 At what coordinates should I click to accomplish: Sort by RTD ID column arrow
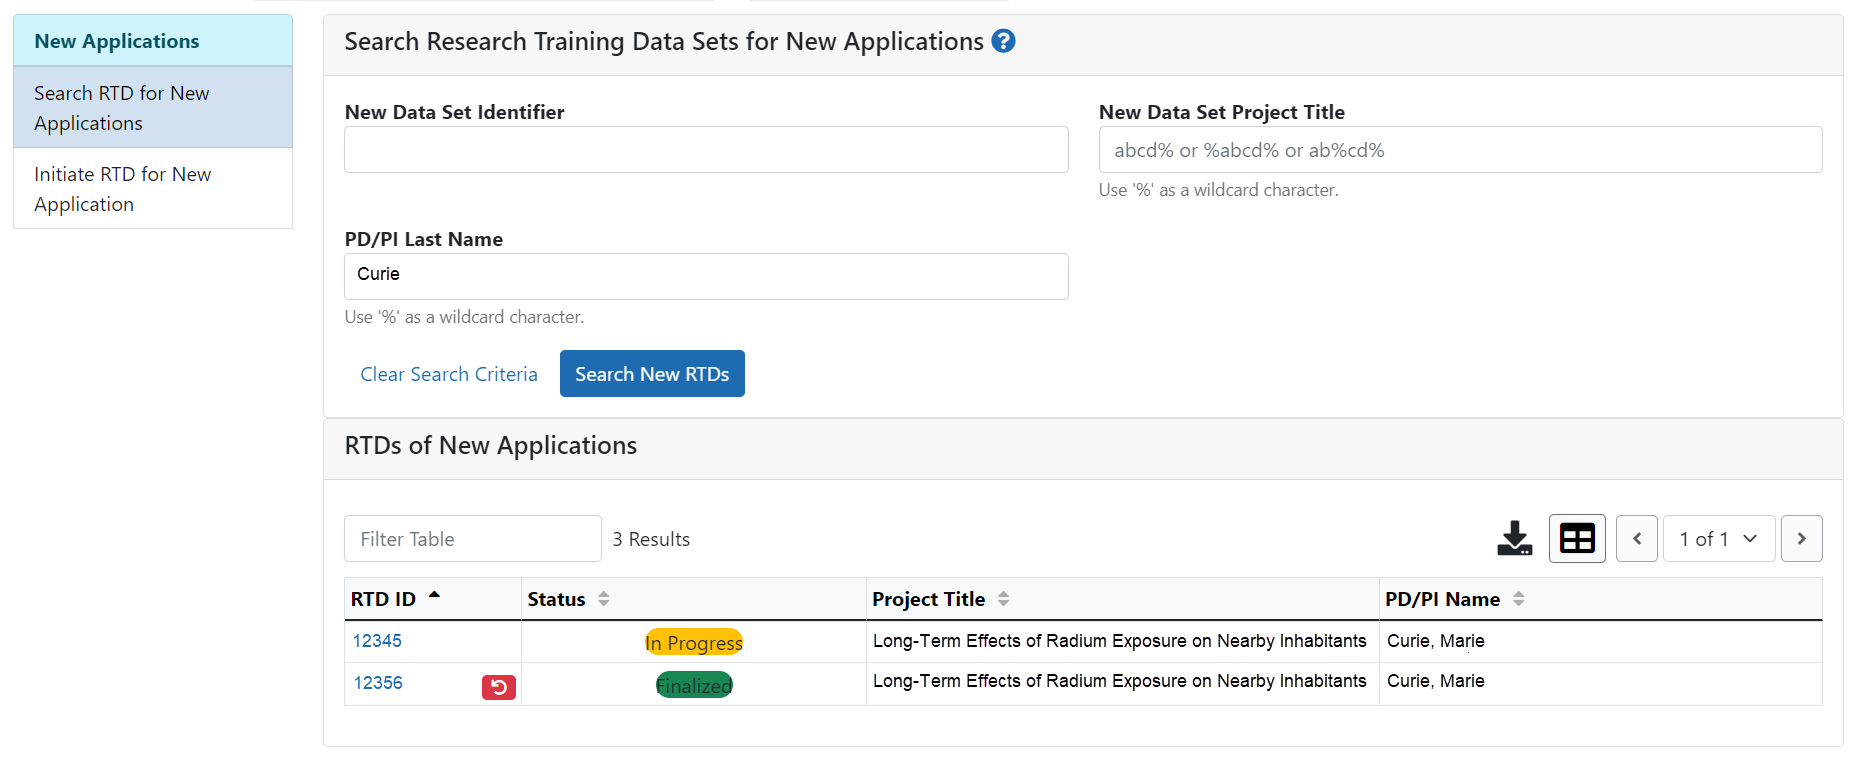tap(434, 596)
